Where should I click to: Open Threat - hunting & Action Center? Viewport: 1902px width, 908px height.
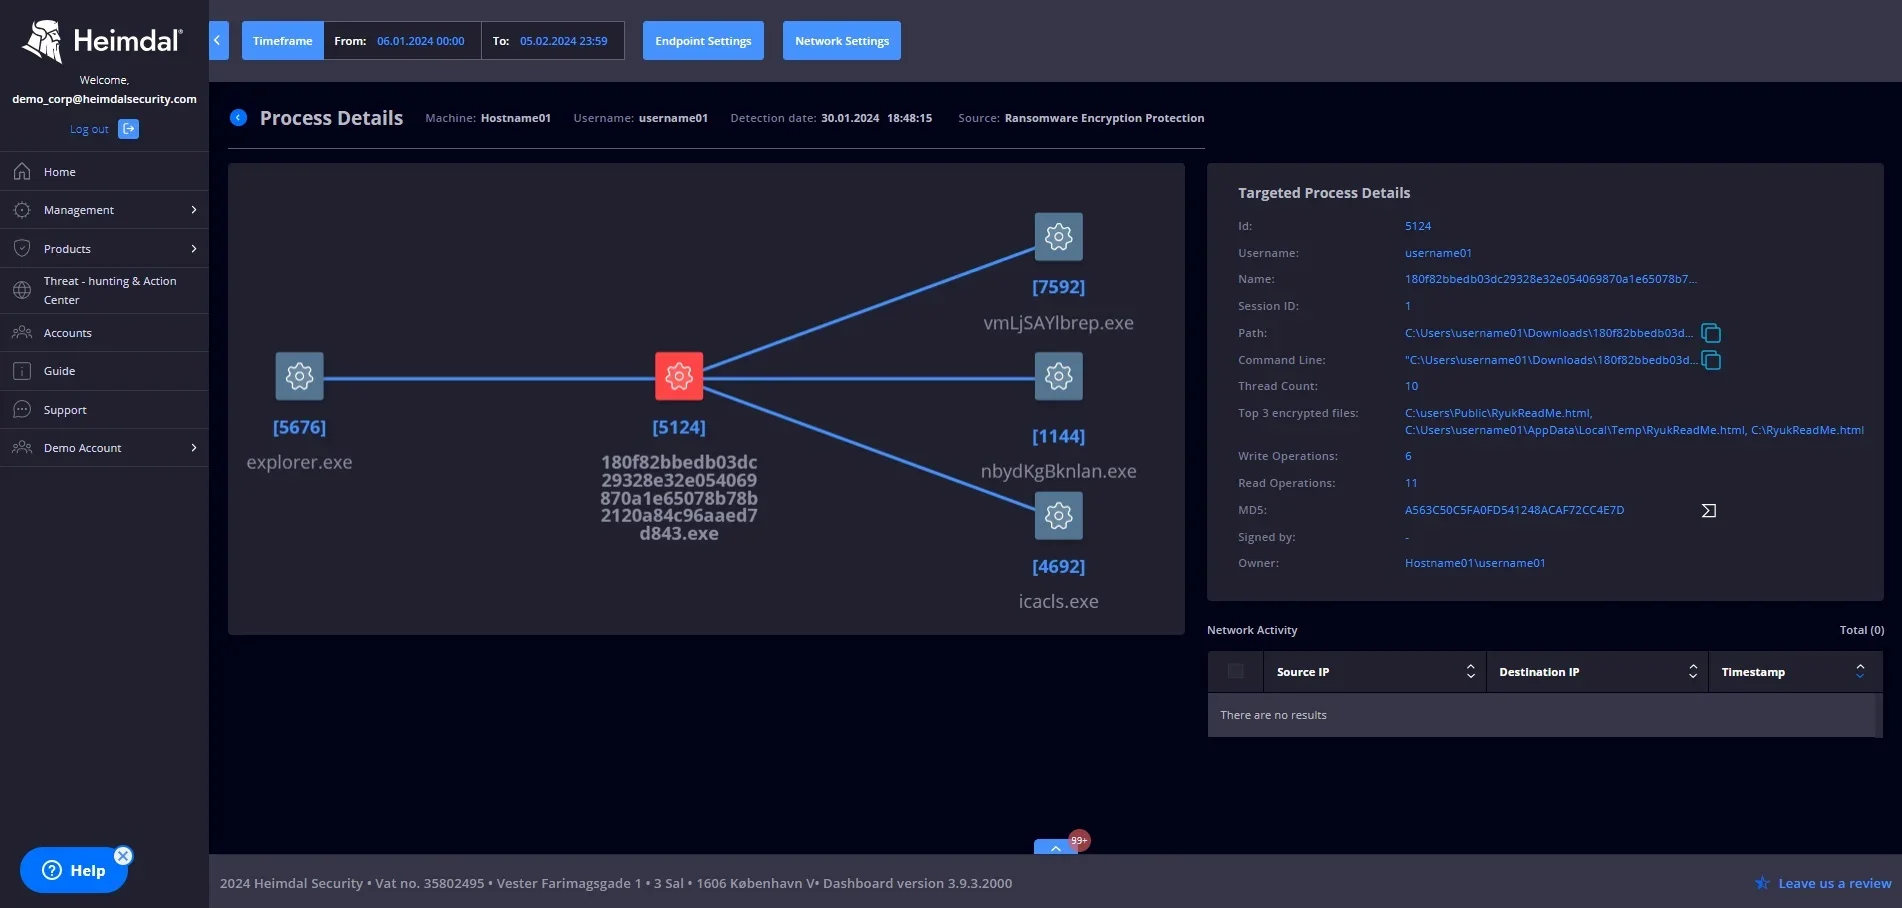point(104,291)
